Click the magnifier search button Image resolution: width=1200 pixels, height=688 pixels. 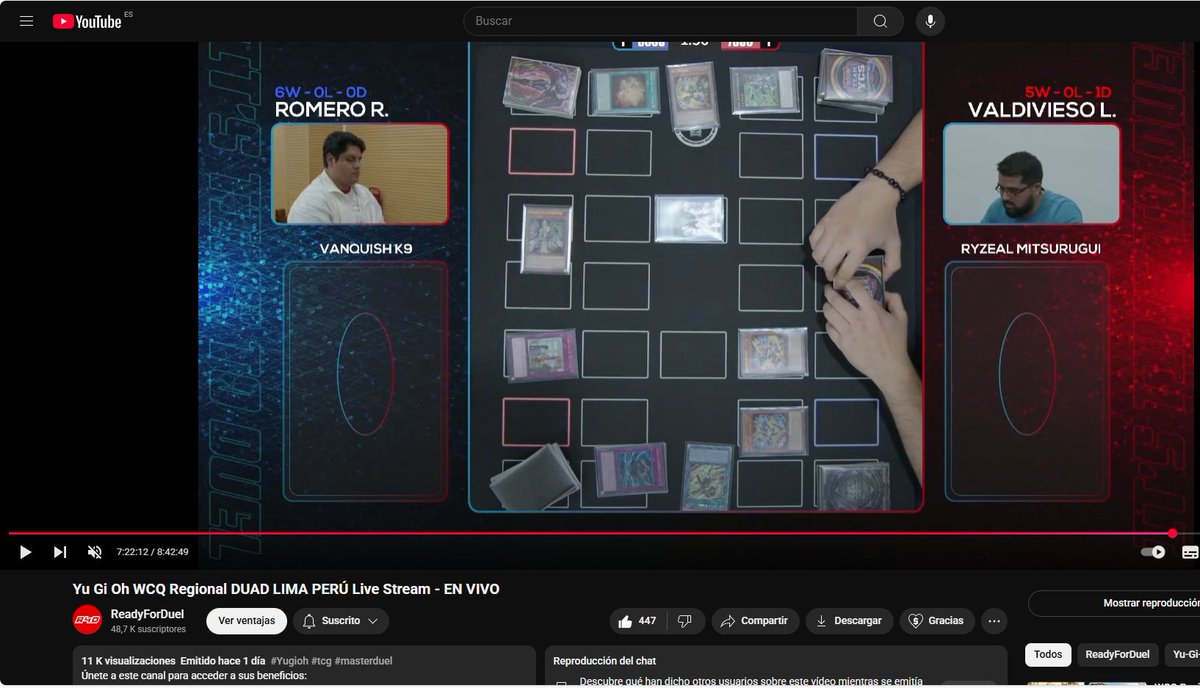click(x=880, y=21)
